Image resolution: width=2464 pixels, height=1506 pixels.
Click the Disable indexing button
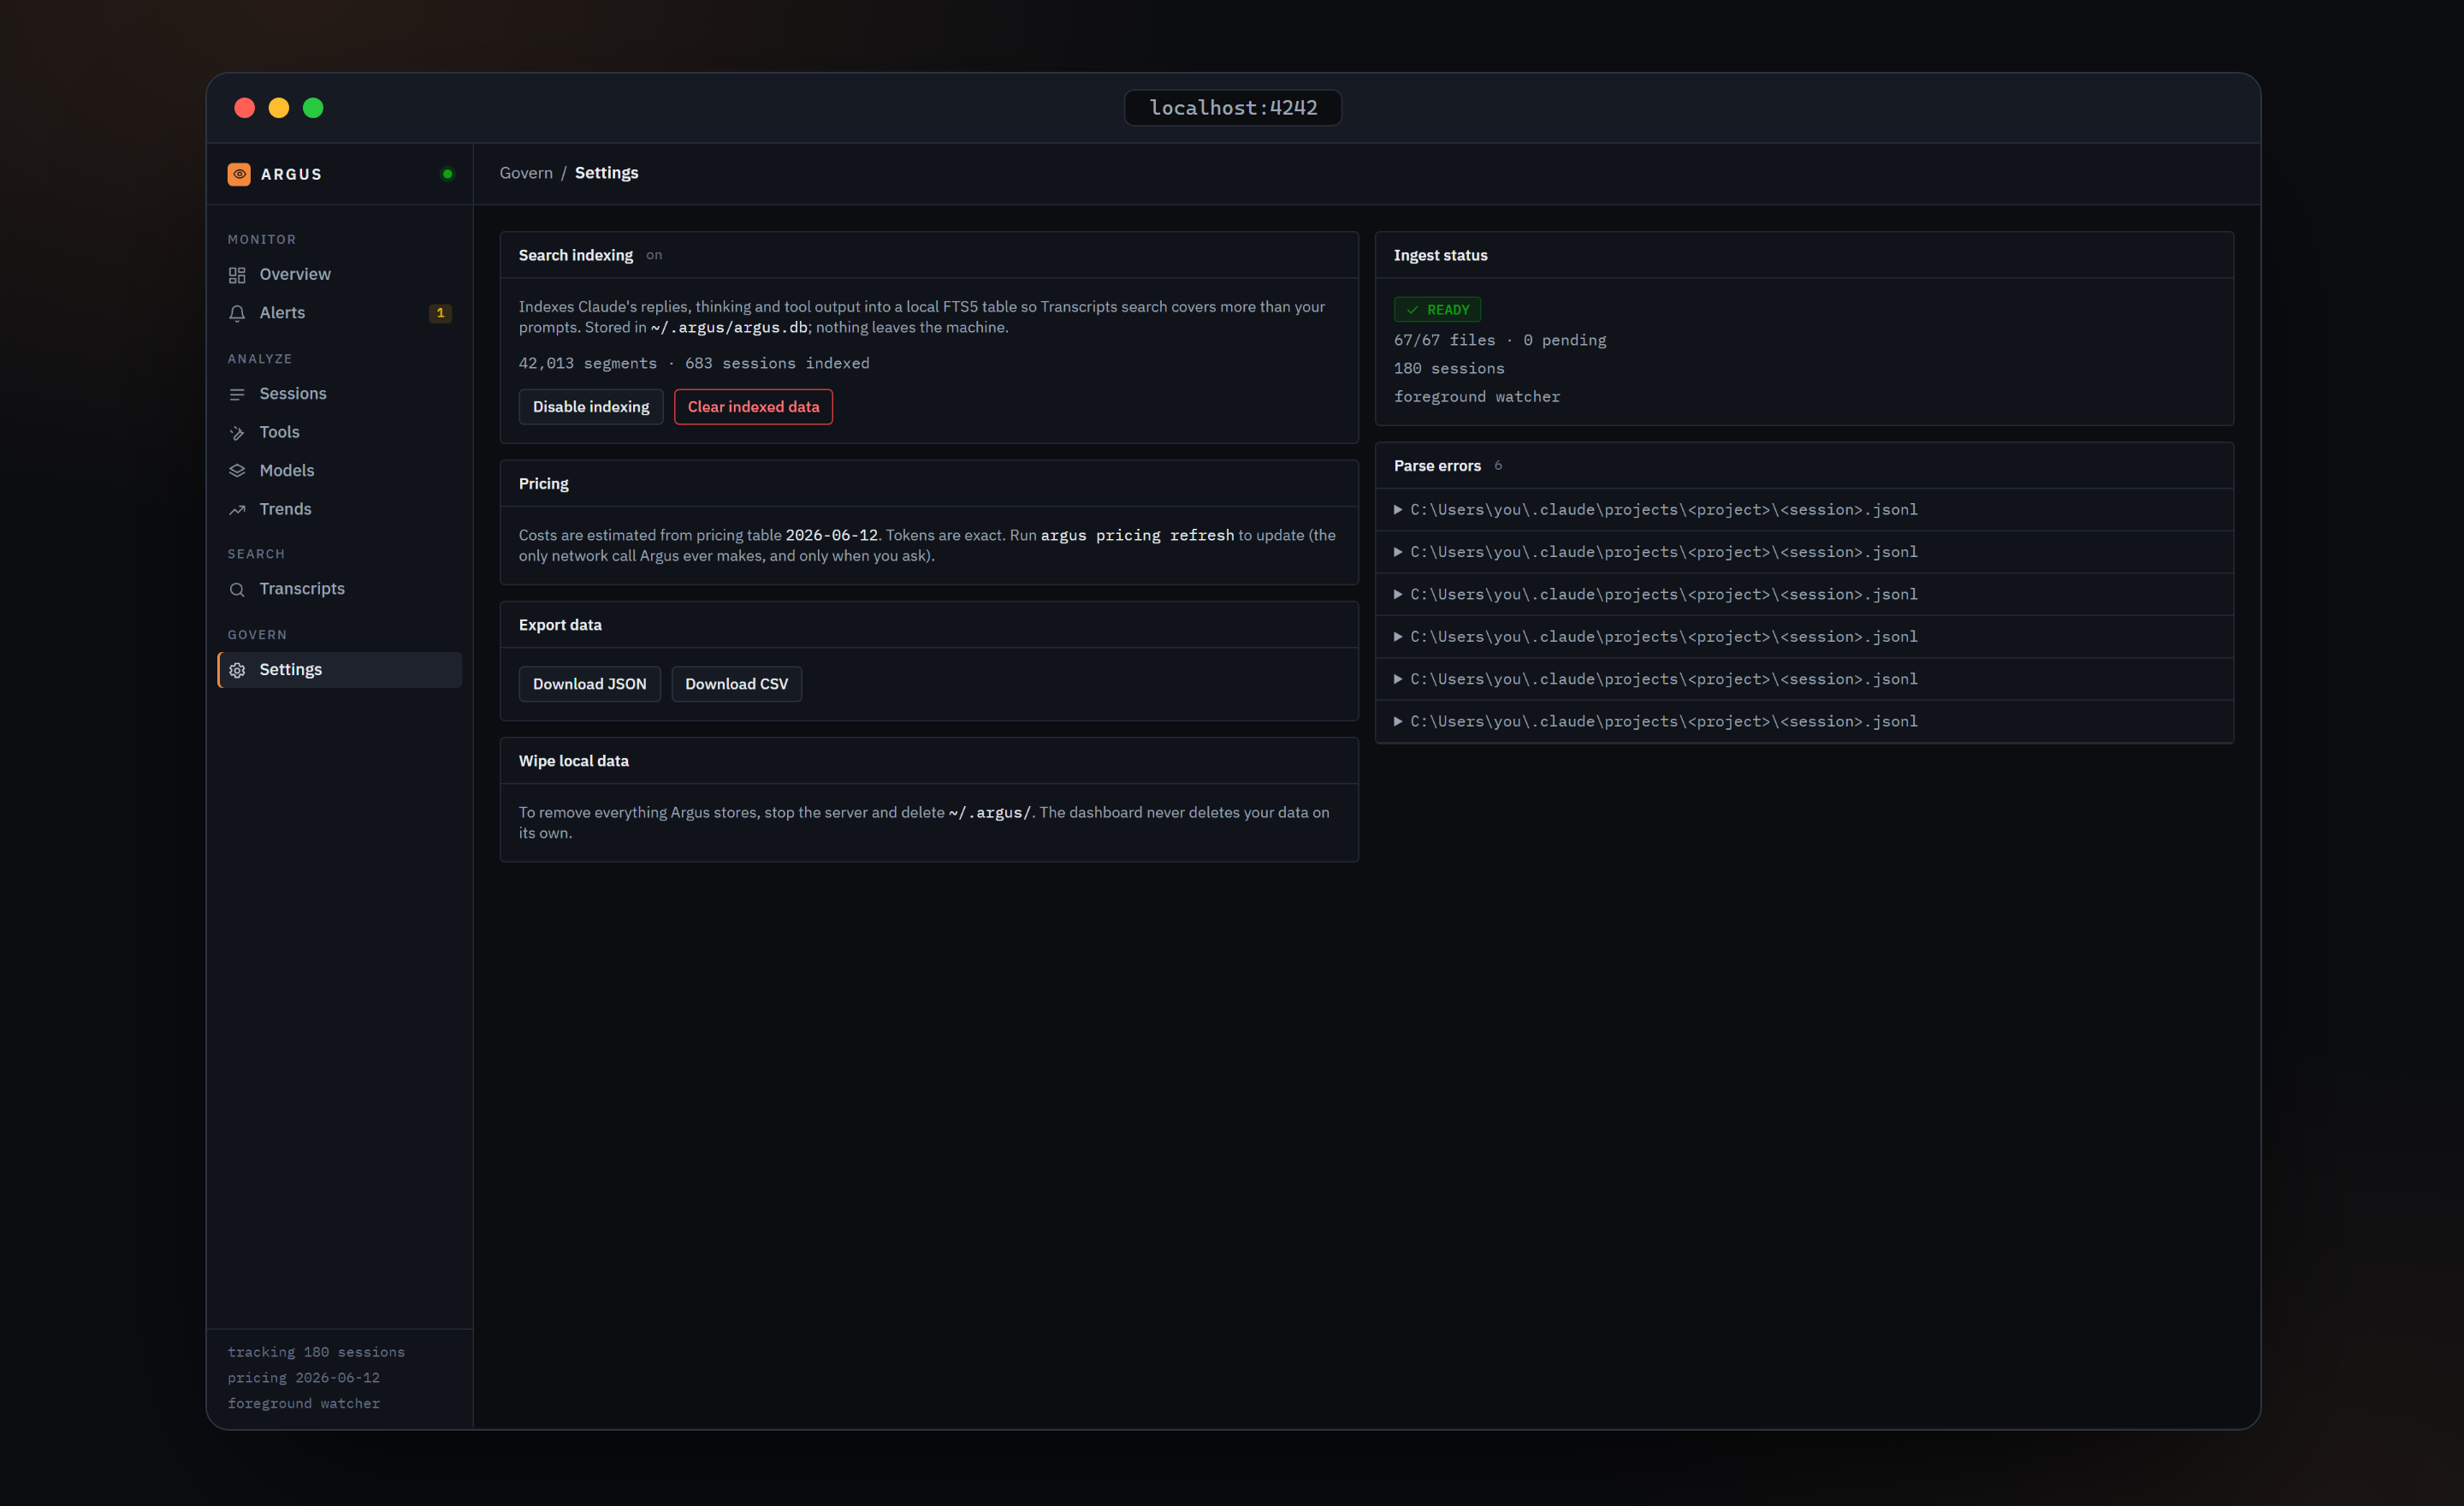click(x=591, y=407)
